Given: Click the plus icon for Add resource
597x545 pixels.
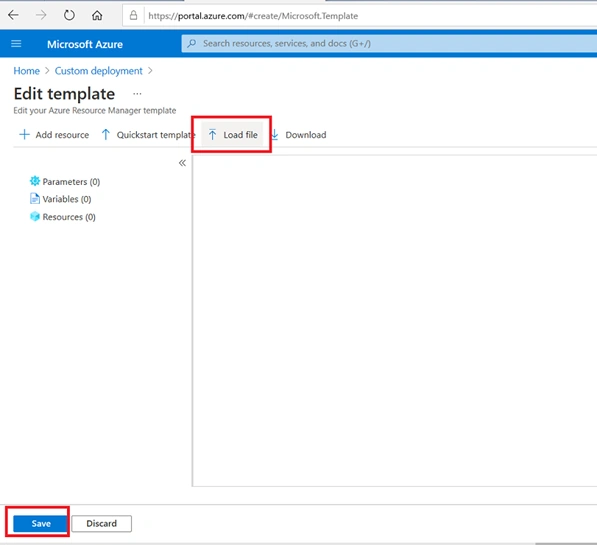Looking at the screenshot, I should (24, 134).
